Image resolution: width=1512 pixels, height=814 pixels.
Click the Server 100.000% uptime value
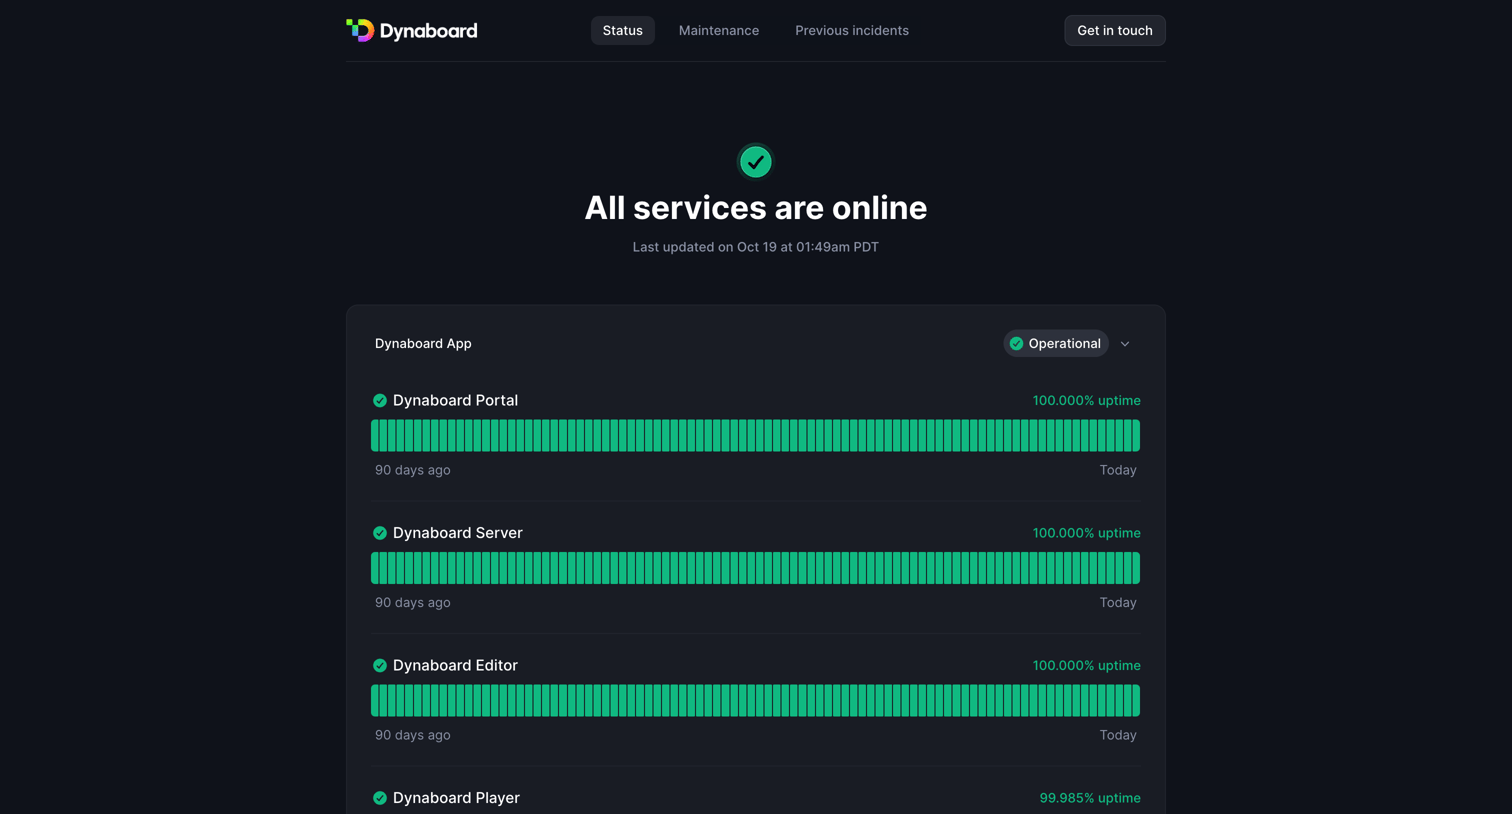click(1087, 533)
